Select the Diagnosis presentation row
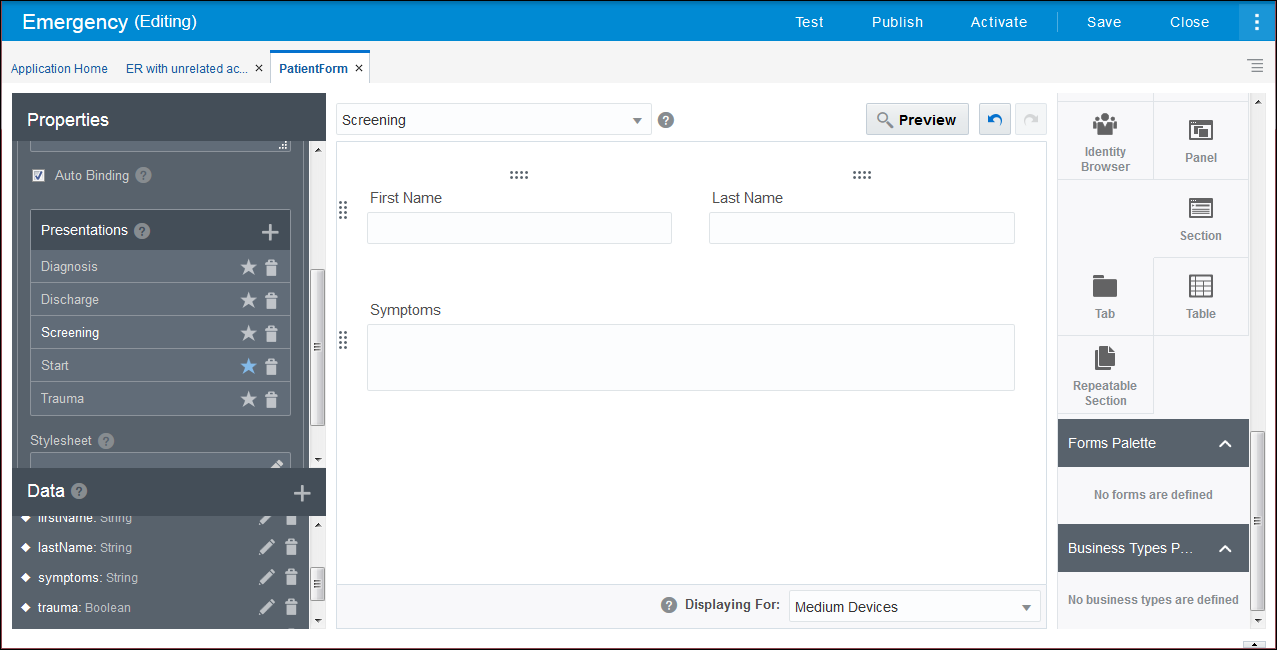Viewport: 1277px width, 650px height. (160, 267)
